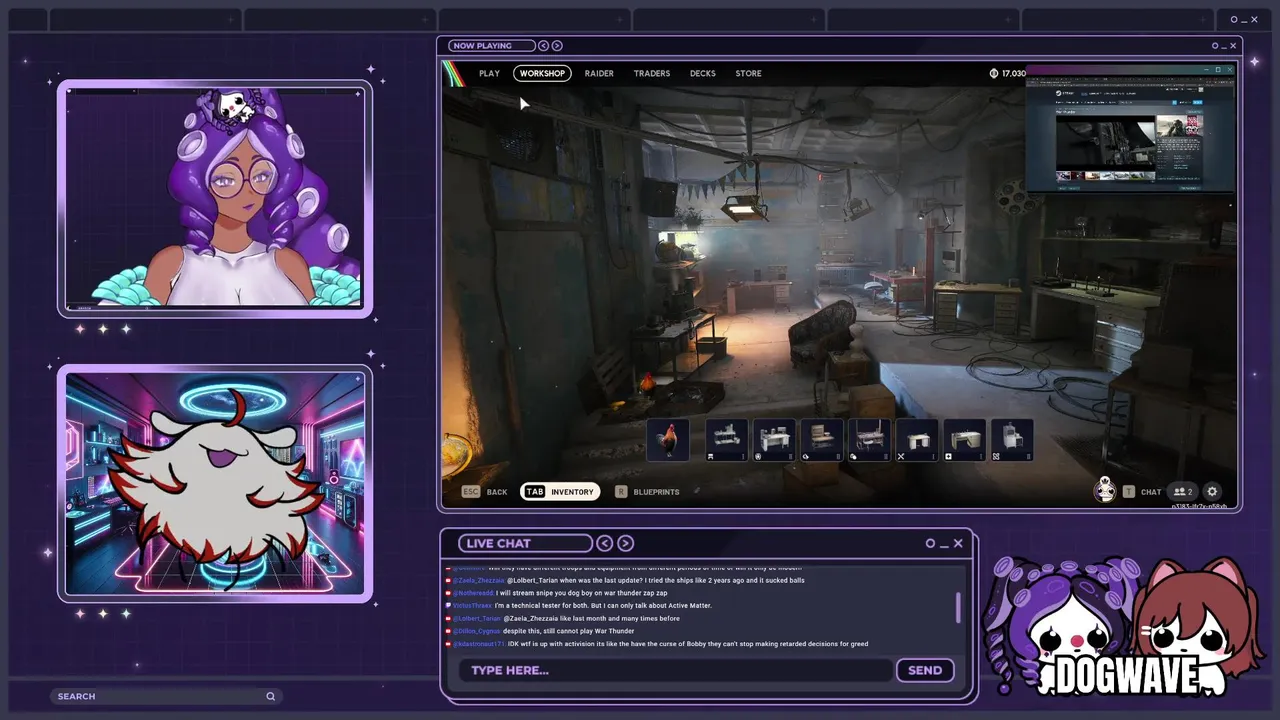Select the rooster item thumbnail

tap(668, 440)
